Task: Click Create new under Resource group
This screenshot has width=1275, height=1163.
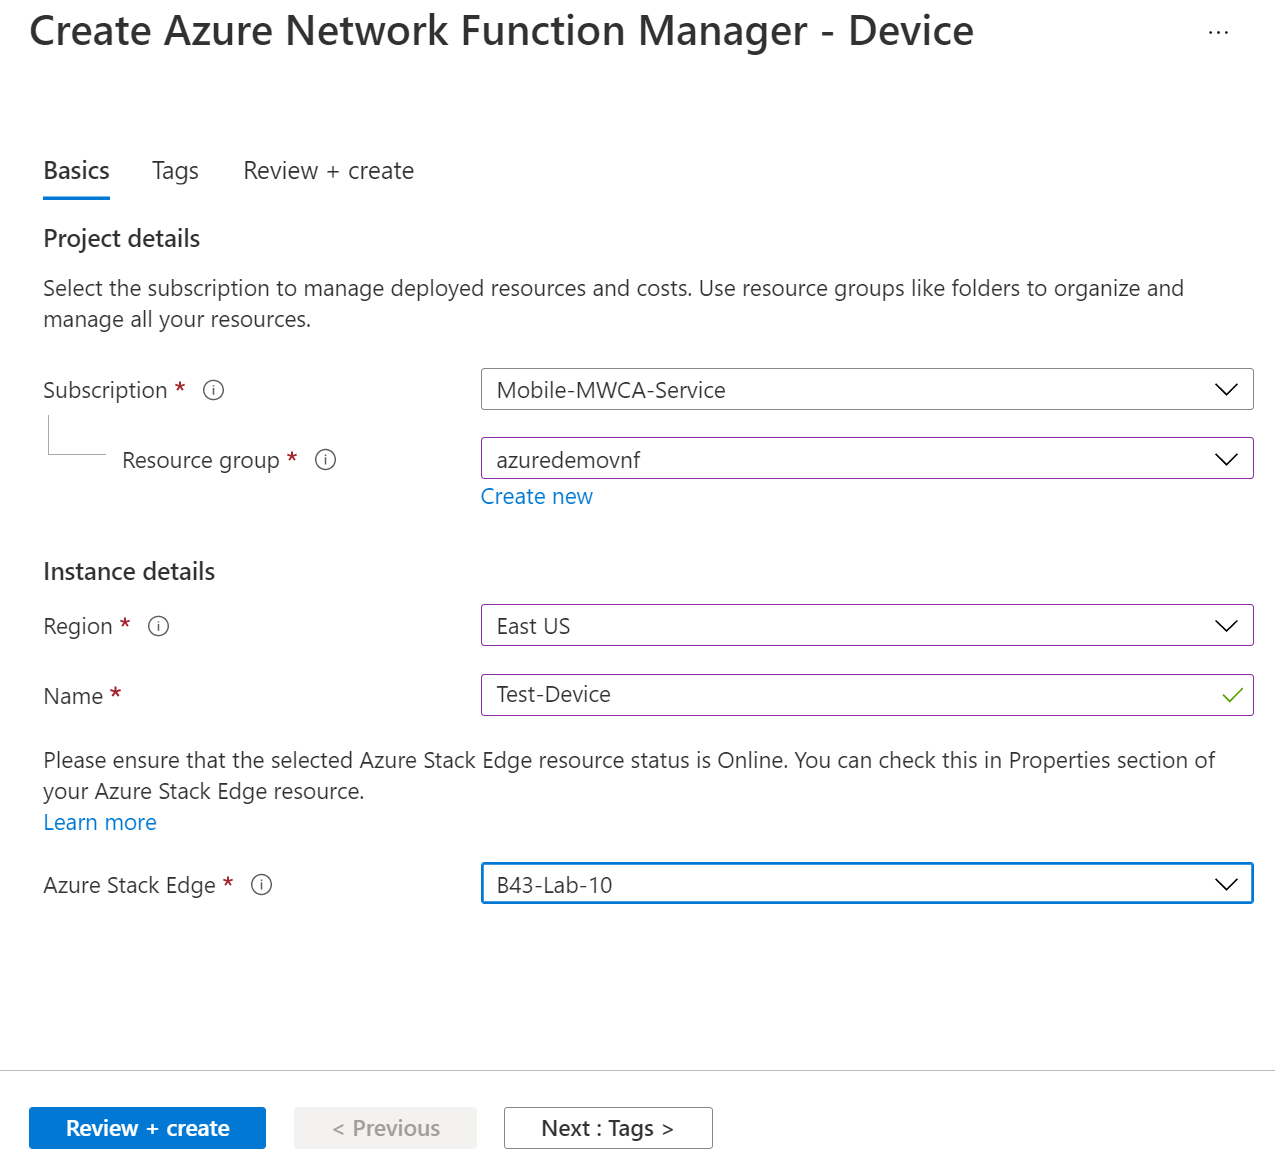Action: pos(537,496)
